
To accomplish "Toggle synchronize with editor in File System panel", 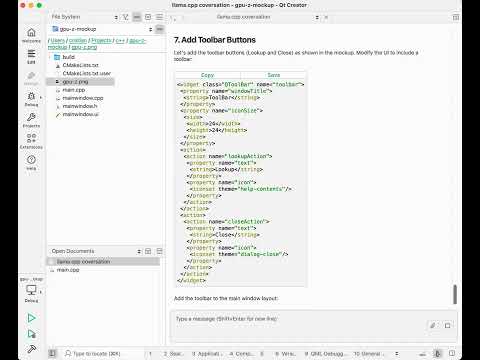I will (x=137, y=17).
